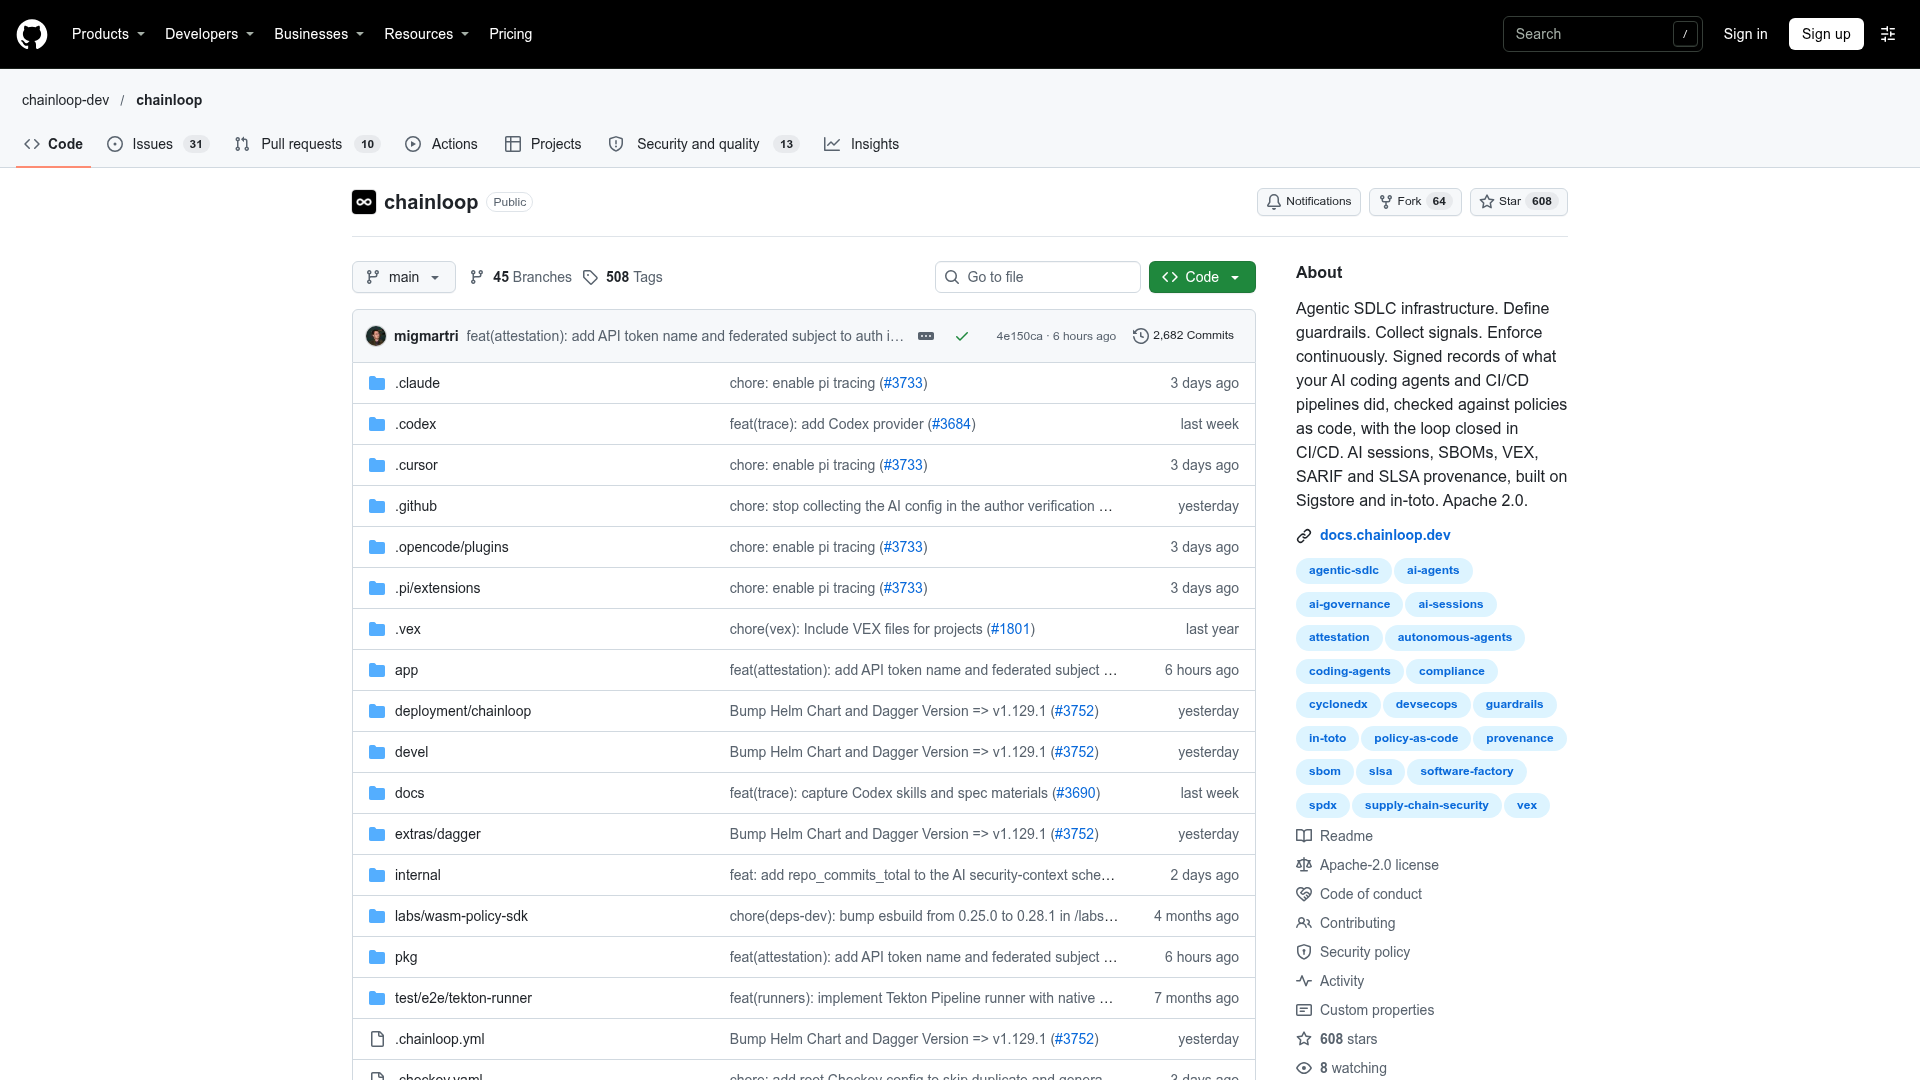Open the pkg folder icon
The image size is (1920, 1080).
click(x=377, y=957)
